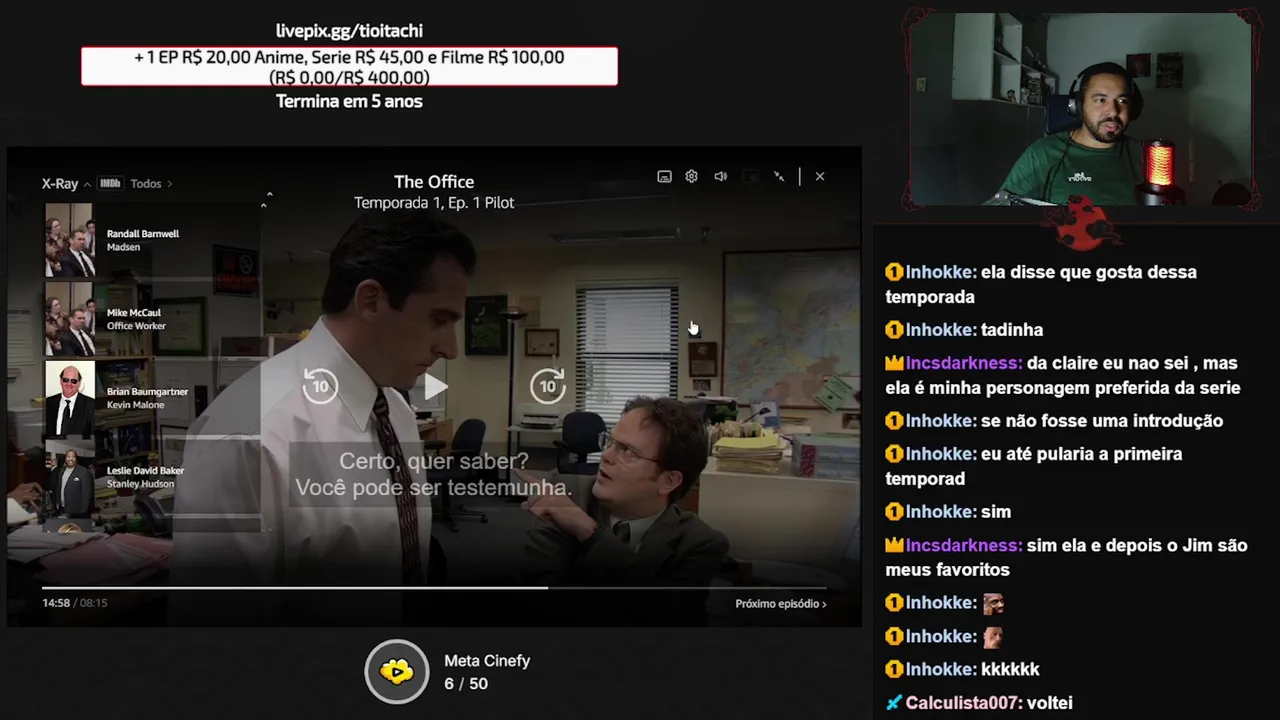The height and width of the screenshot is (720, 1280).
Task: Open the subtitles and audio menu
Action: pos(664,176)
